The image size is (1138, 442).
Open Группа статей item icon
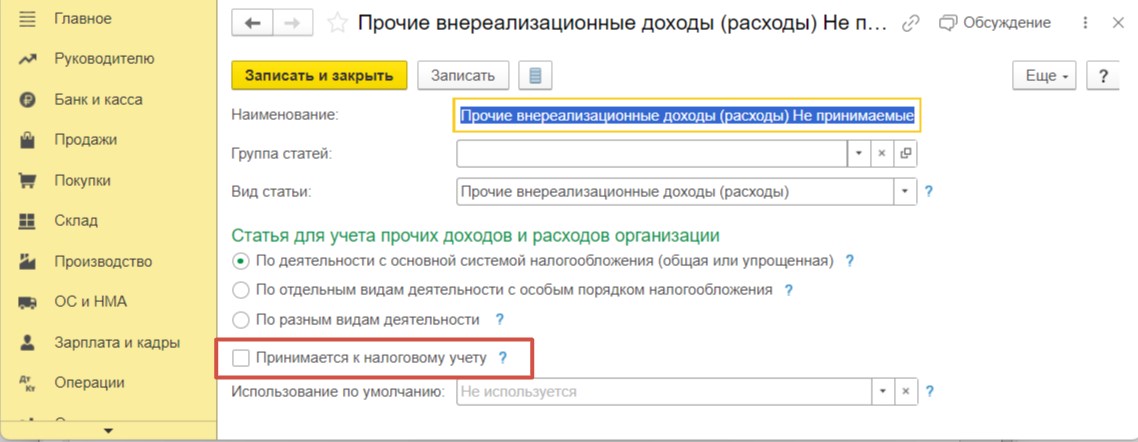pos(905,154)
